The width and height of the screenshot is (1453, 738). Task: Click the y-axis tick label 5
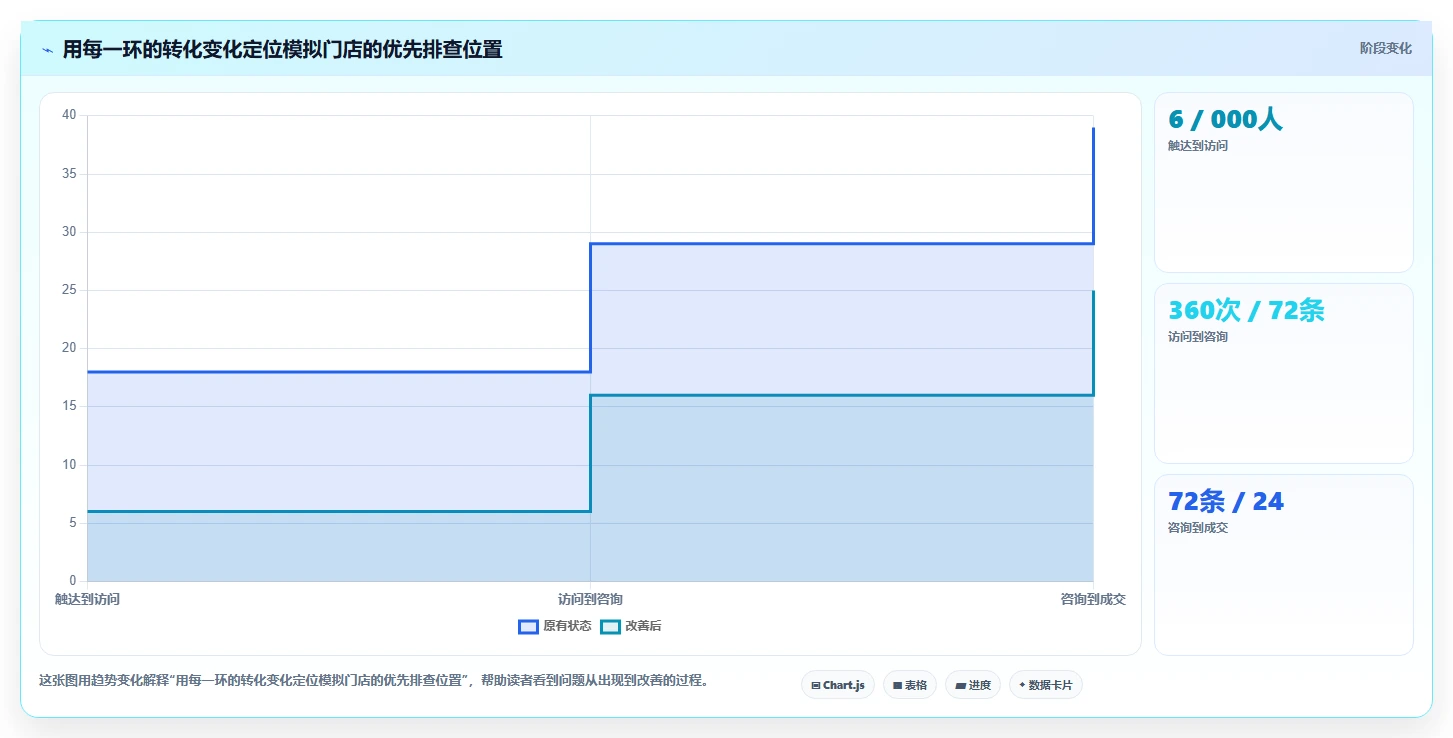(x=72, y=523)
